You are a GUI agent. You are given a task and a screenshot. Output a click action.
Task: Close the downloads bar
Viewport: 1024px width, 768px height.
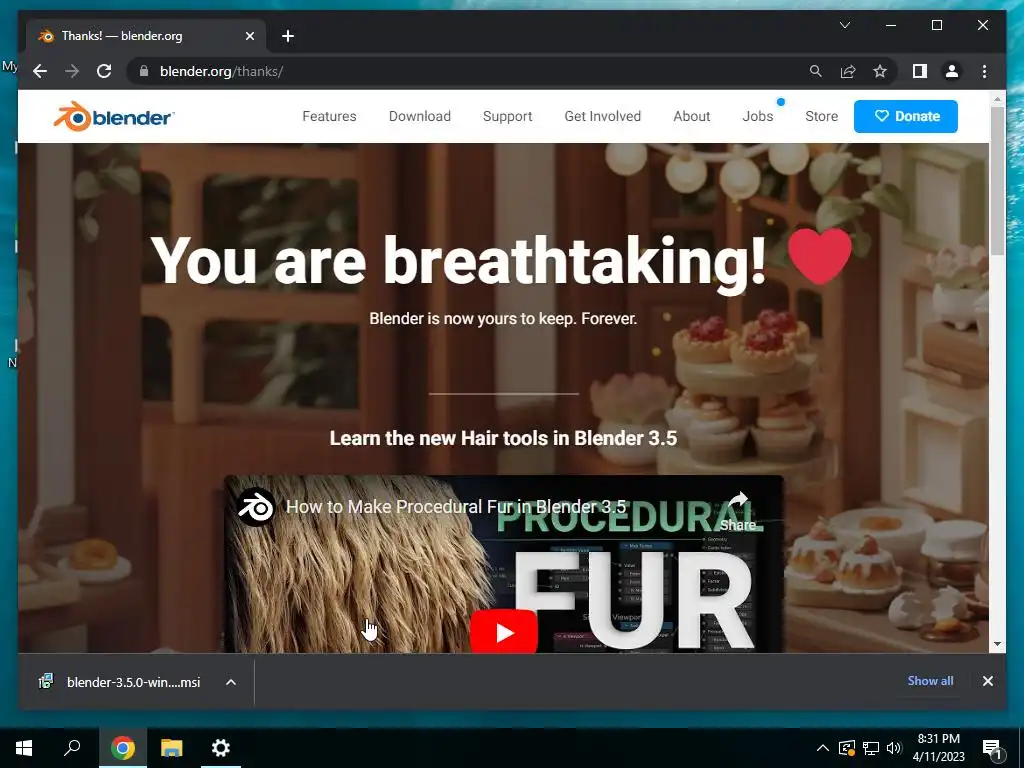point(987,680)
